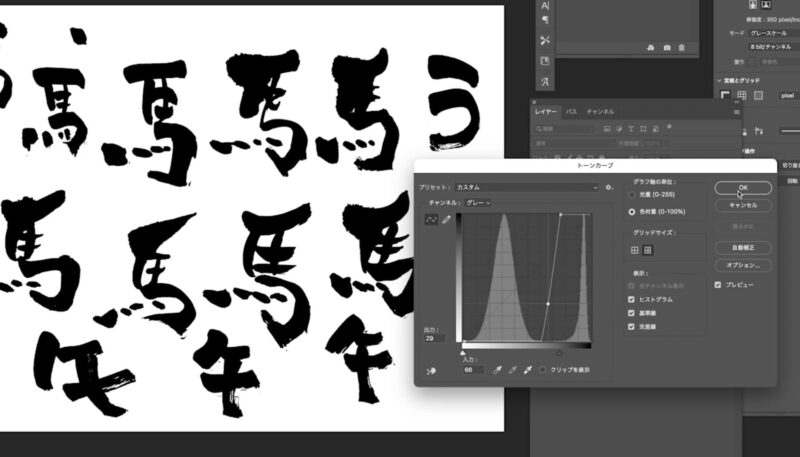Toggle layer filtering on/off switch
Viewport: 800px width, 457px height.
(x=669, y=126)
